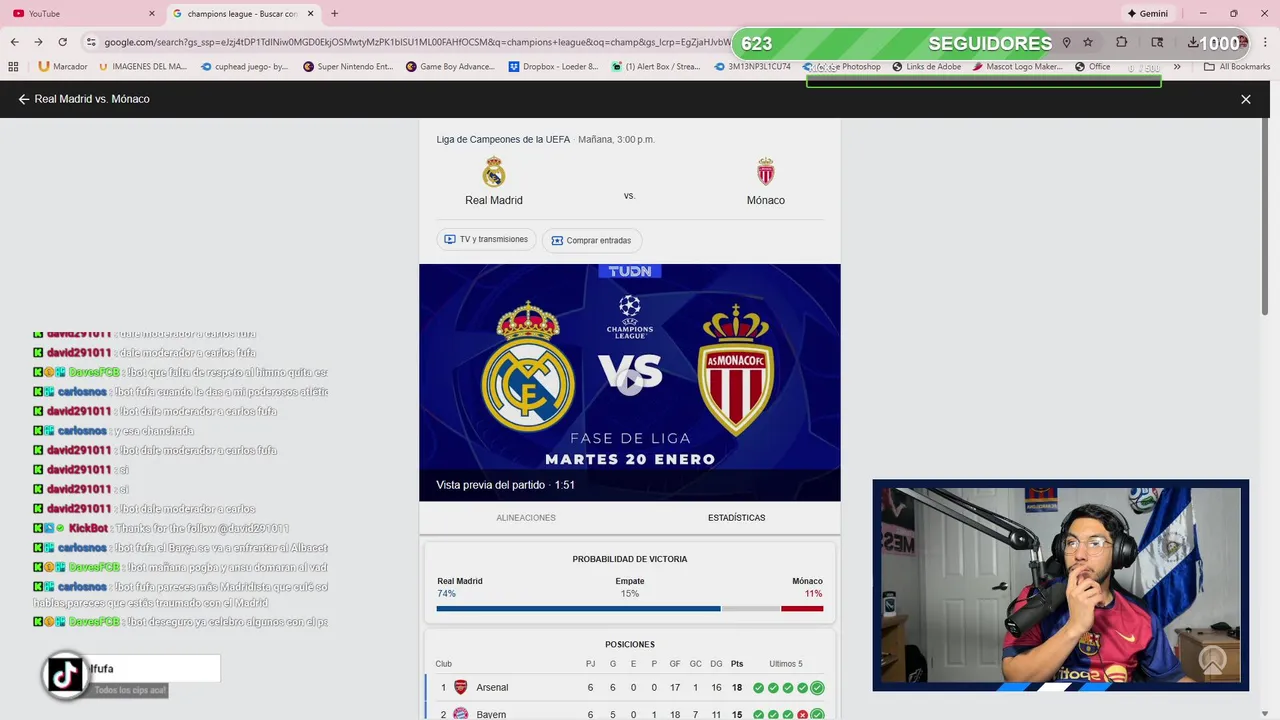1280x720 pixels.
Task: View site information icon in address bar
Action: point(91,42)
